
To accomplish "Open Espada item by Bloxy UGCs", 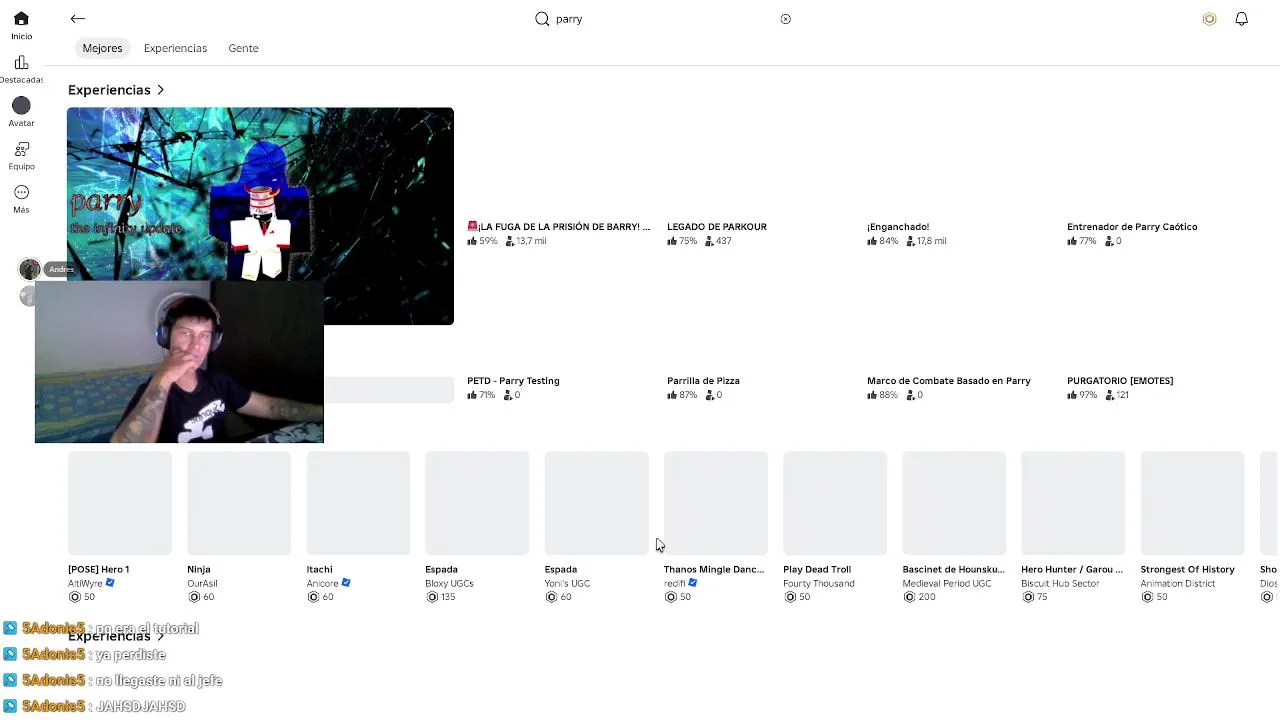I will coord(477,503).
